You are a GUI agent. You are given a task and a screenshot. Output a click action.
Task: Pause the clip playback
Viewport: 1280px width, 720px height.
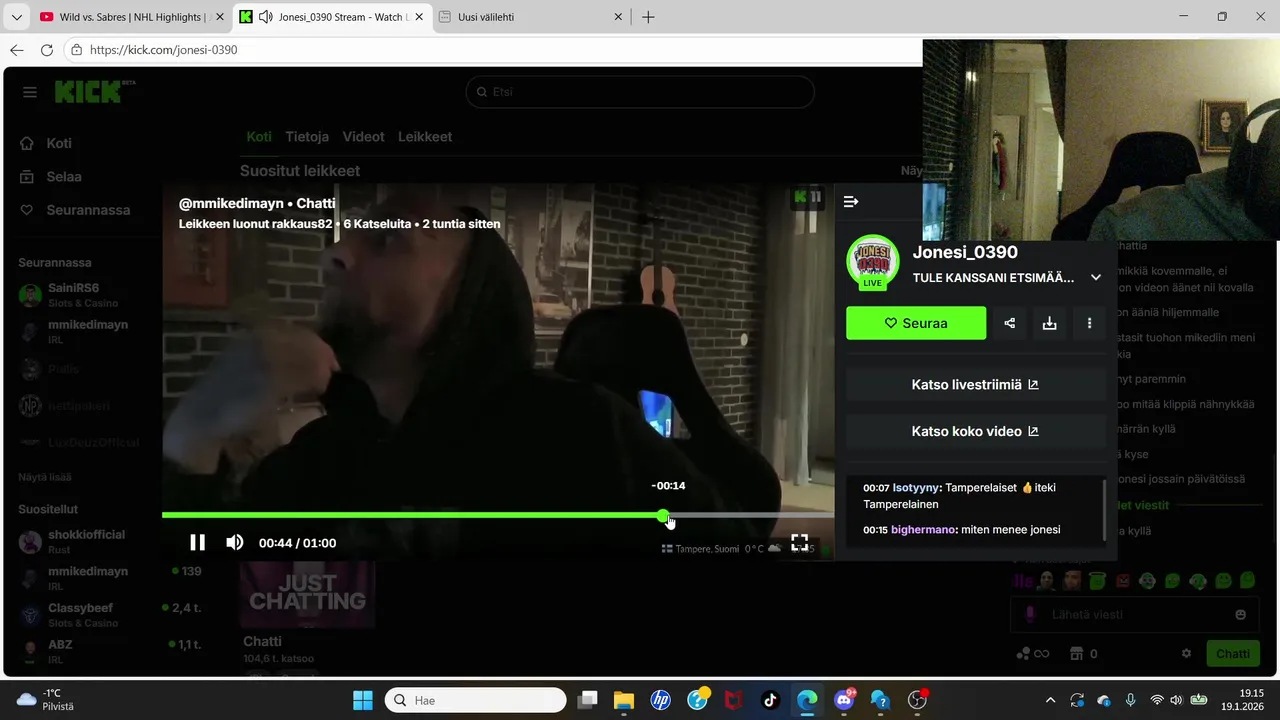pos(198,542)
